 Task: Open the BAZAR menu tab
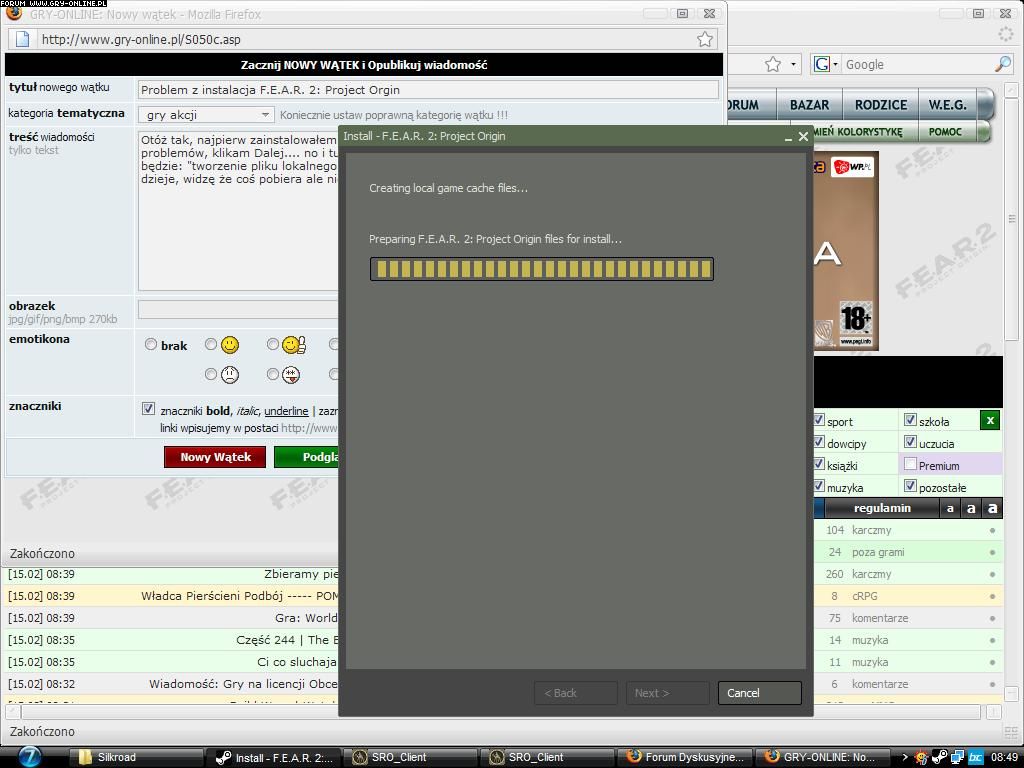click(809, 105)
